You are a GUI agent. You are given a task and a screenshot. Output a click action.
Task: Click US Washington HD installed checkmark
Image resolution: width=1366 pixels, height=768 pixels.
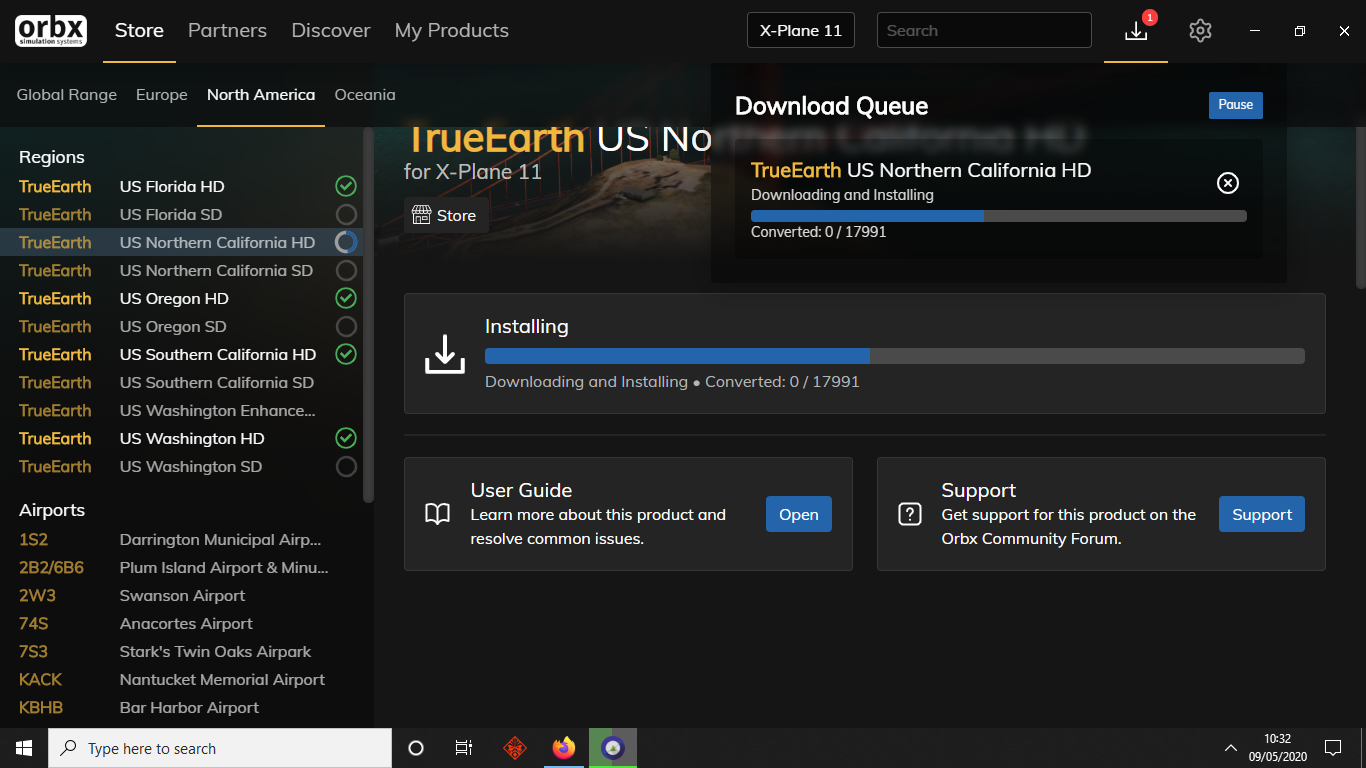pos(346,438)
